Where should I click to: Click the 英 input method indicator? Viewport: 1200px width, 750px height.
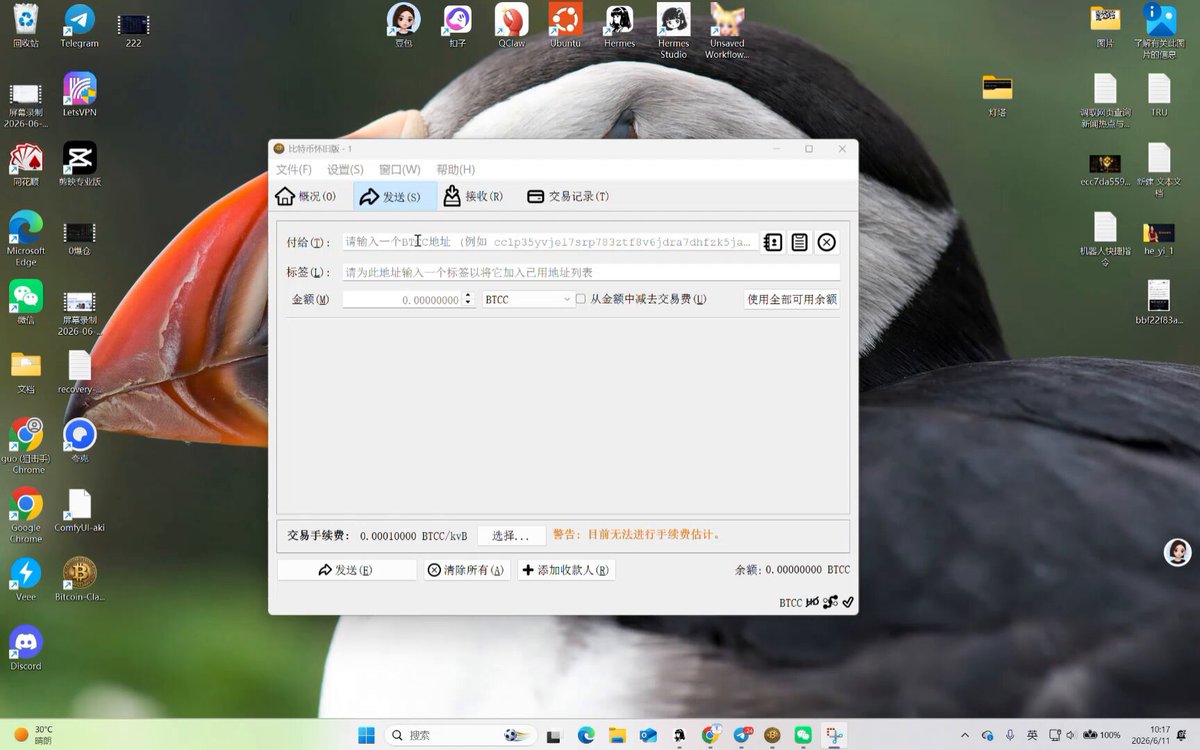pyautogui.click(x=1032, y=735)
